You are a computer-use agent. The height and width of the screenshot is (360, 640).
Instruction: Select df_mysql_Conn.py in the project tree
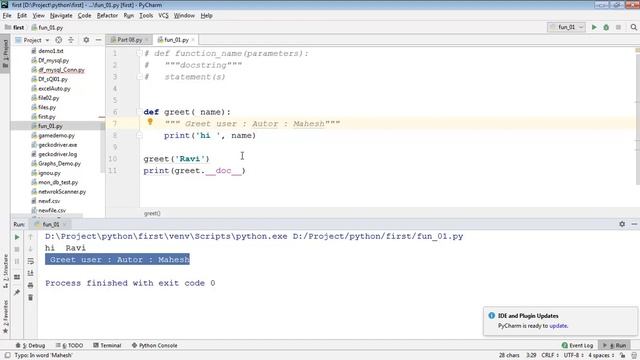61,70
